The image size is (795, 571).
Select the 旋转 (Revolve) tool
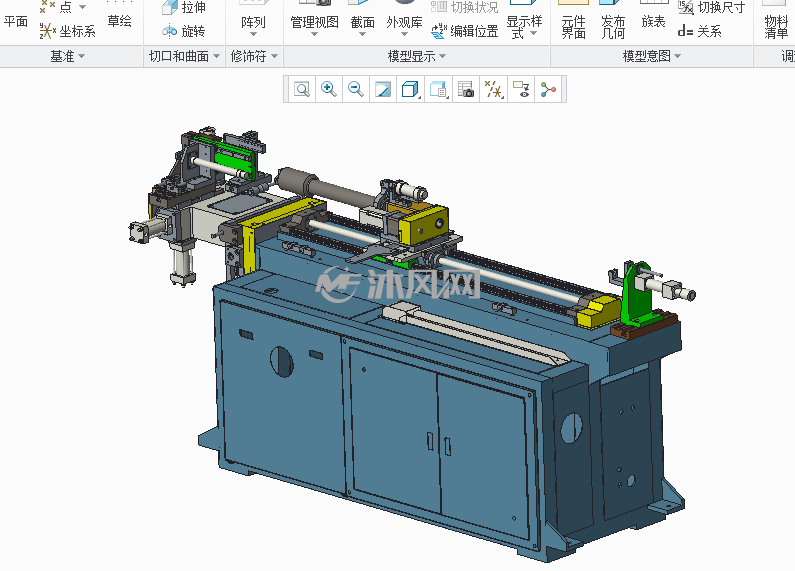tap(184, 31)
